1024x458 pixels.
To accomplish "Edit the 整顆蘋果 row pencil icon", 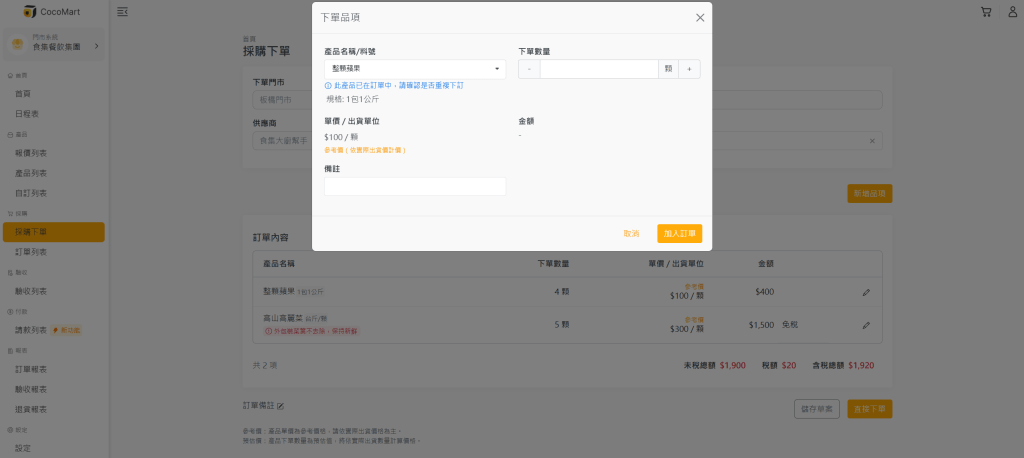I will coord(866,293).
